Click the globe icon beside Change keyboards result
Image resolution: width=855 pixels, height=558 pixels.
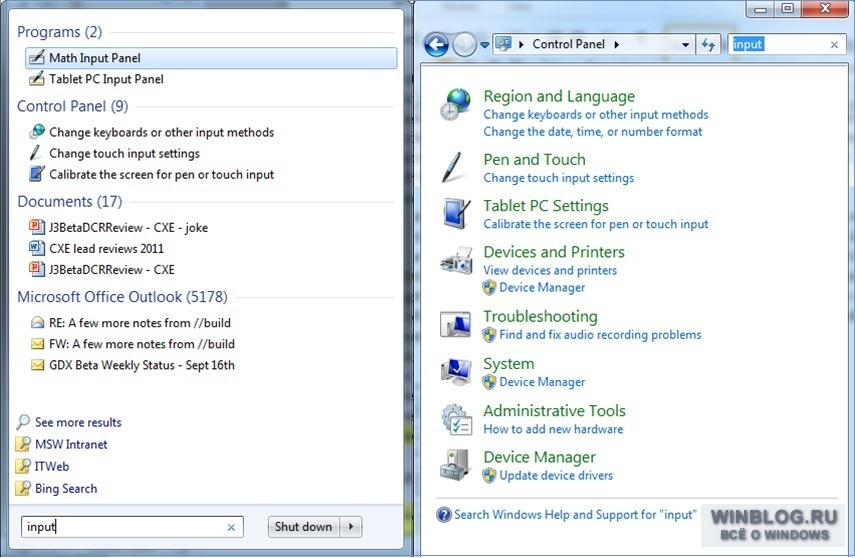pyautogui.click(x=37, y=131)
